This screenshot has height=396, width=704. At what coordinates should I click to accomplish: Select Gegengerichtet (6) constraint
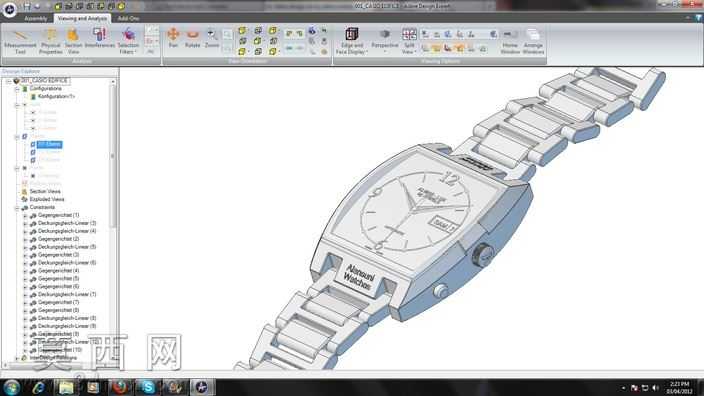tap(58, 286)
